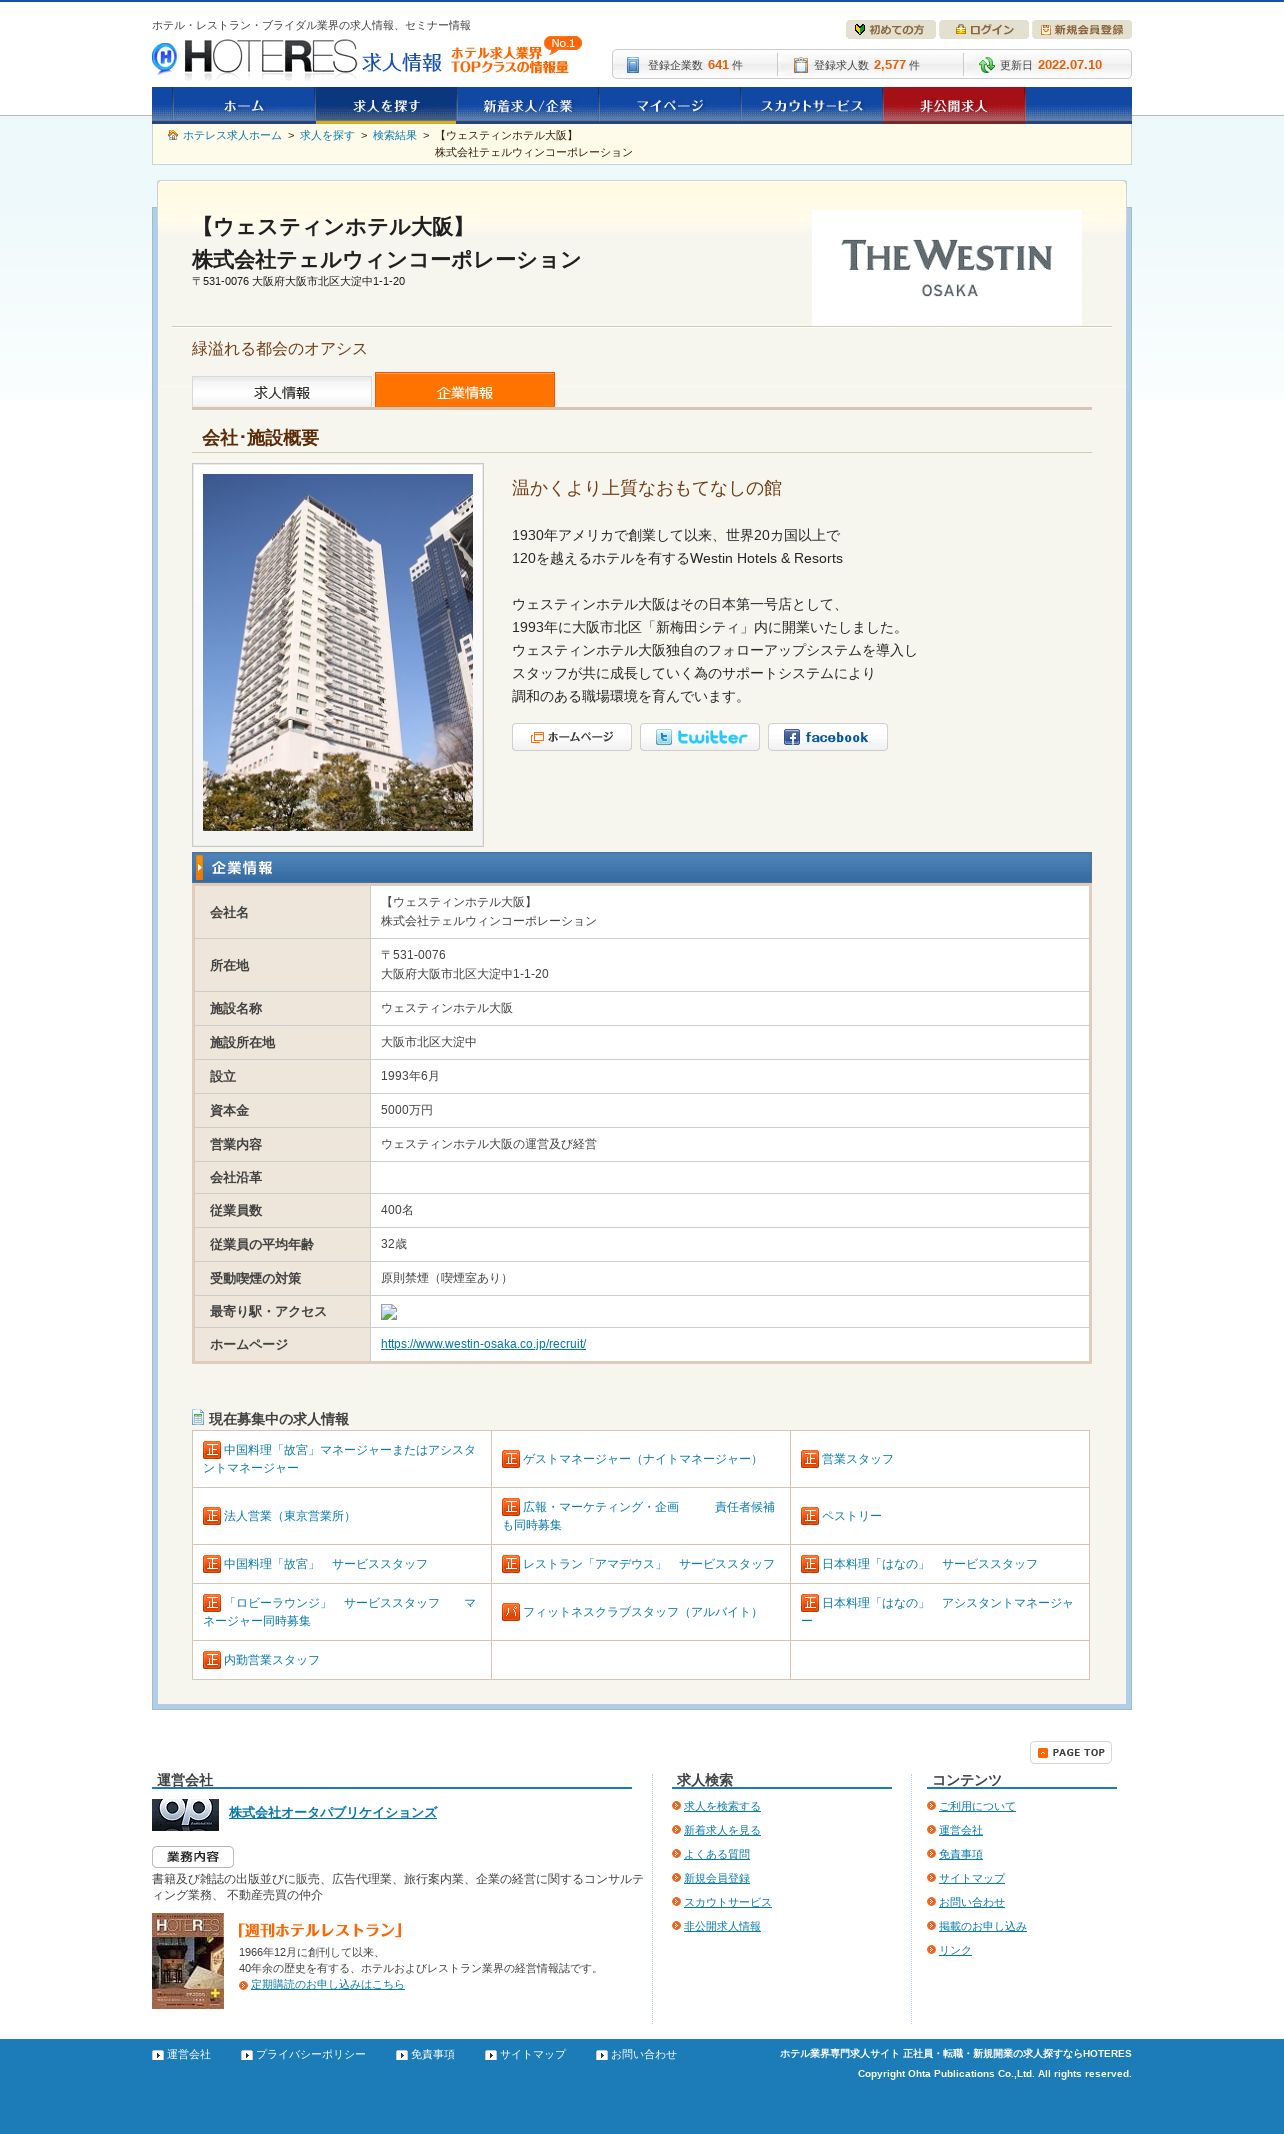Open the 非公開求人 navigation tab
This screenshot has width=1284, height=2134.
(954, 105)
